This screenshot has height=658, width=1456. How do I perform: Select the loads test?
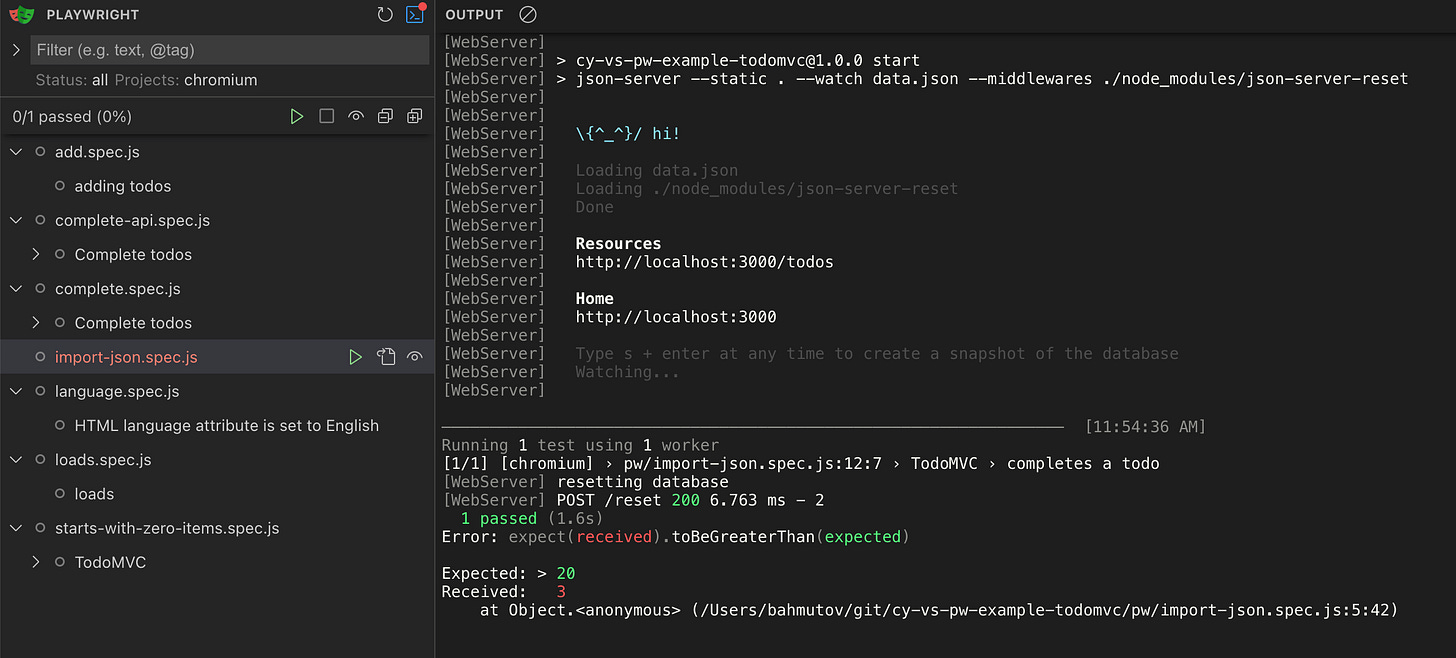click(x=94, y=494)
